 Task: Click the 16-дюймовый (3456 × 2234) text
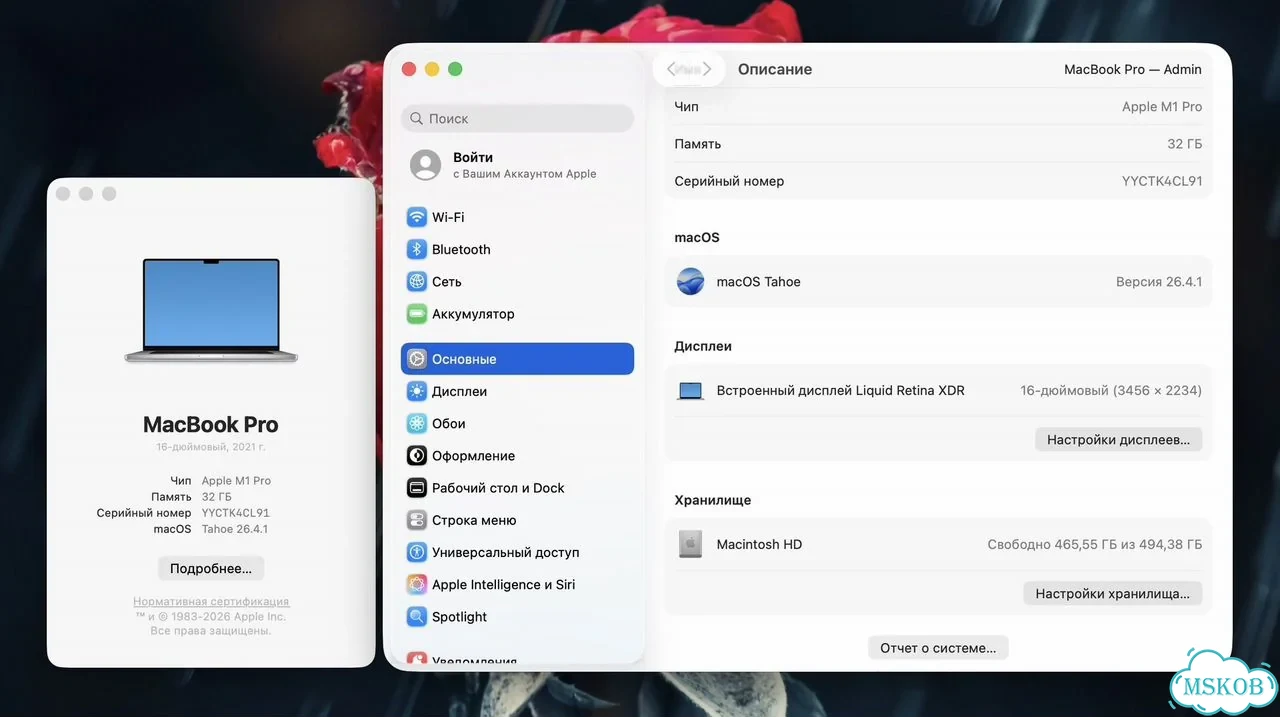coord(1111,391)
